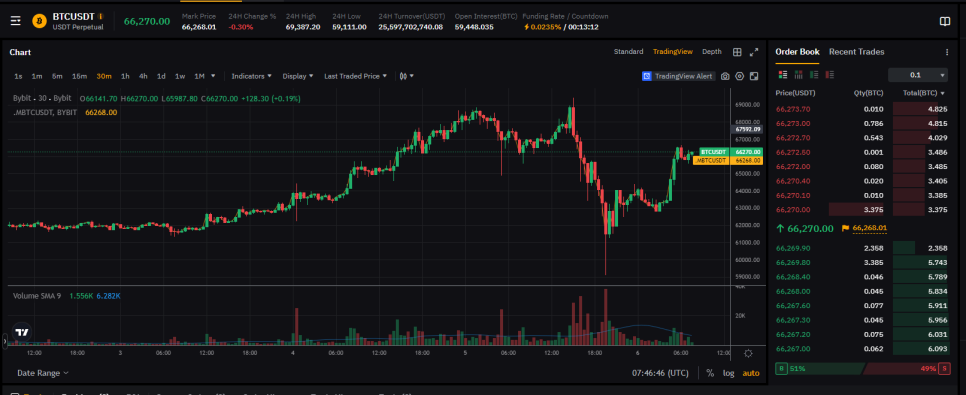The width and height of the screenshot is (966, 395).
Task: Toggle auto scale on chart
Action: pos(750,373)
